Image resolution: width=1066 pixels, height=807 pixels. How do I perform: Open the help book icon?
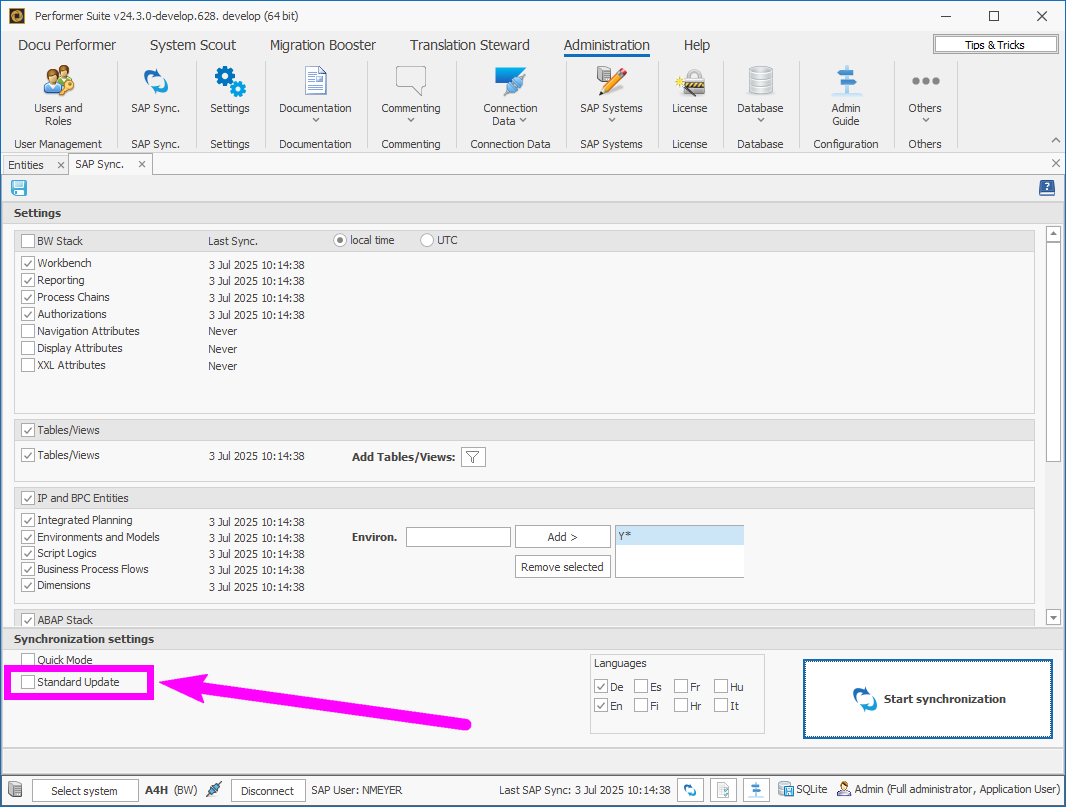1047,188
